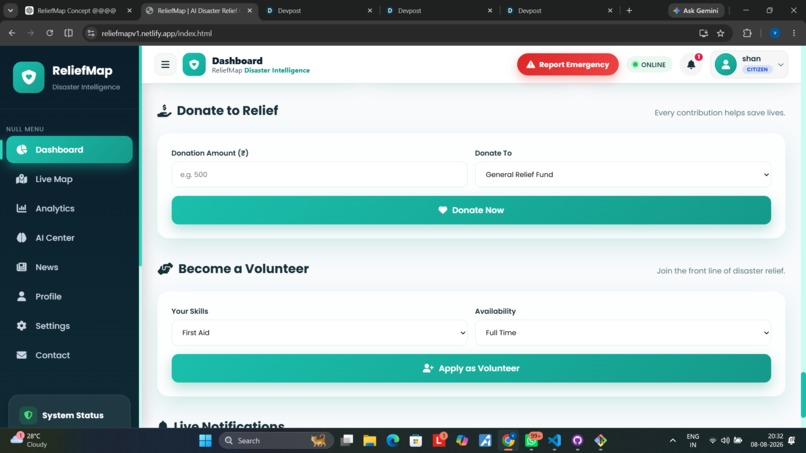Open WhatsApp from taskbar
The image size is (806, 453).
pos(532,441)
